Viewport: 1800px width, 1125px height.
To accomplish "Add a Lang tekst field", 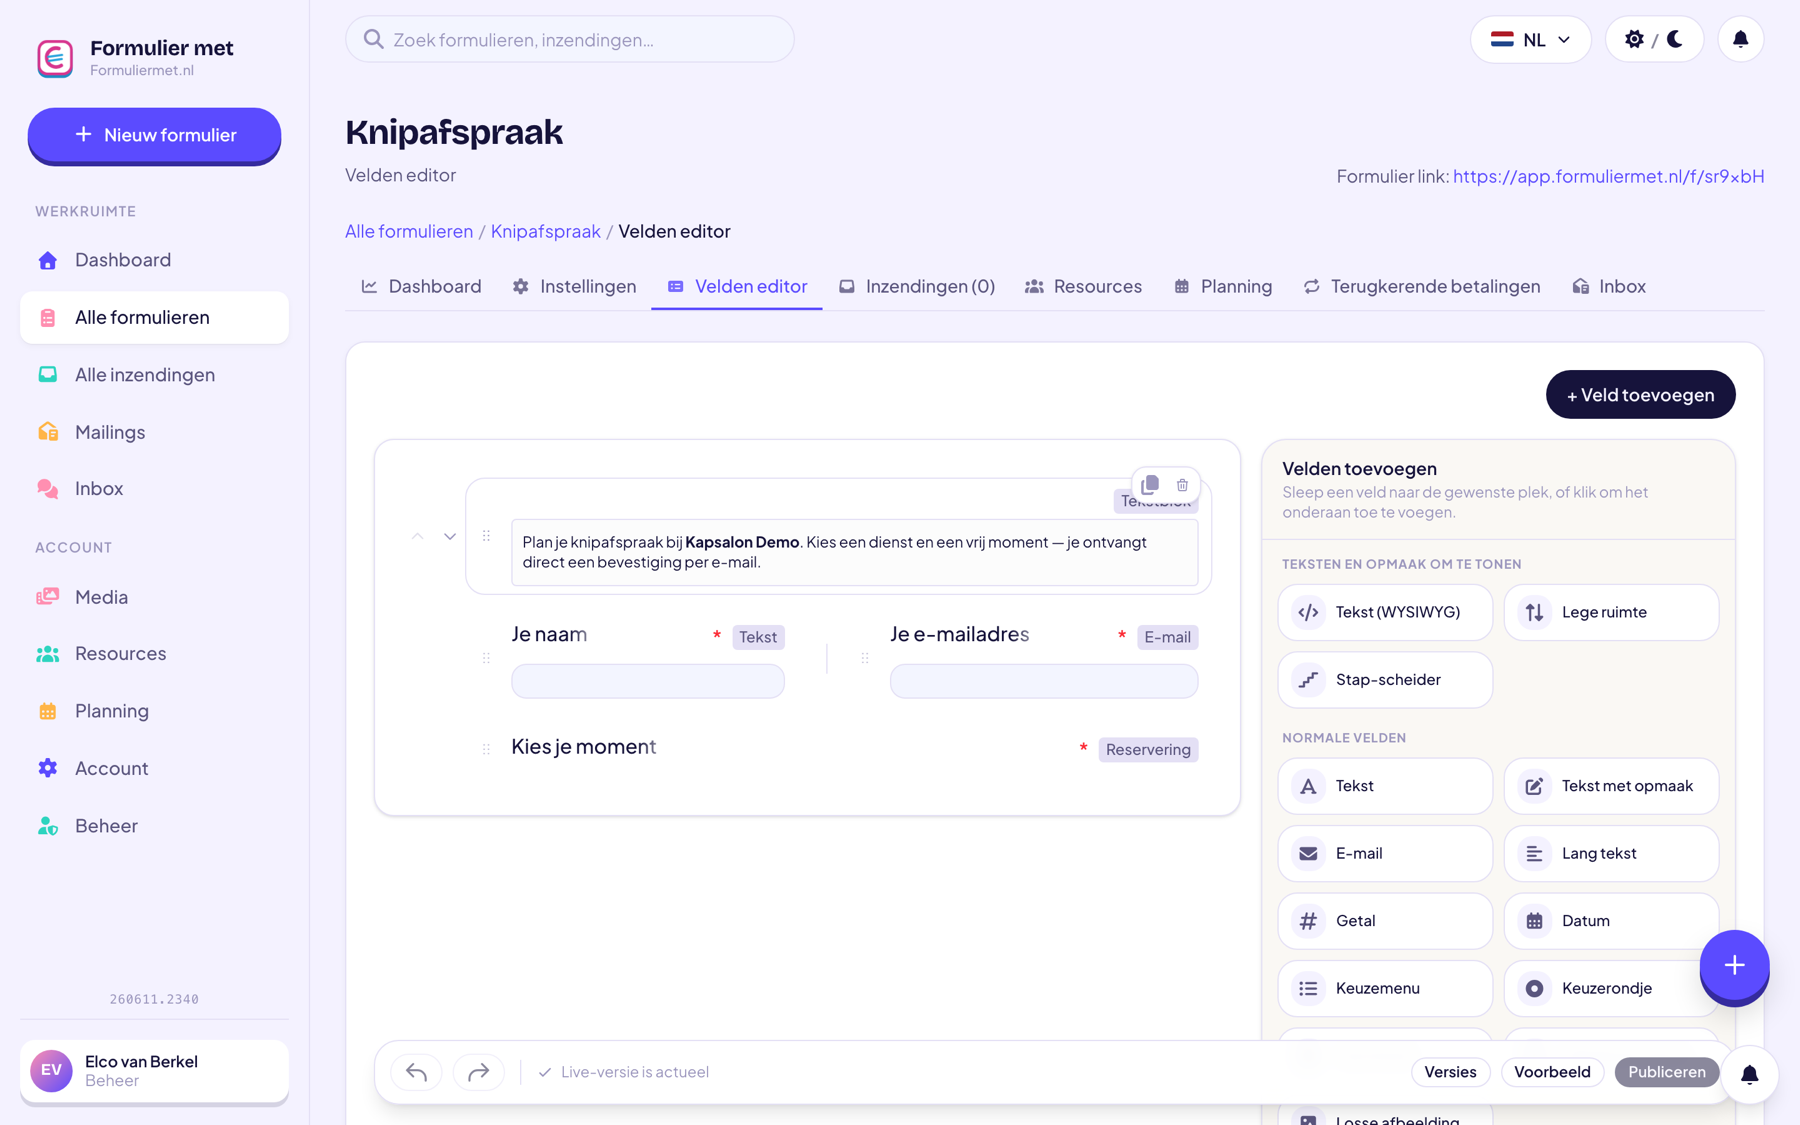I will click(1611, 854).
